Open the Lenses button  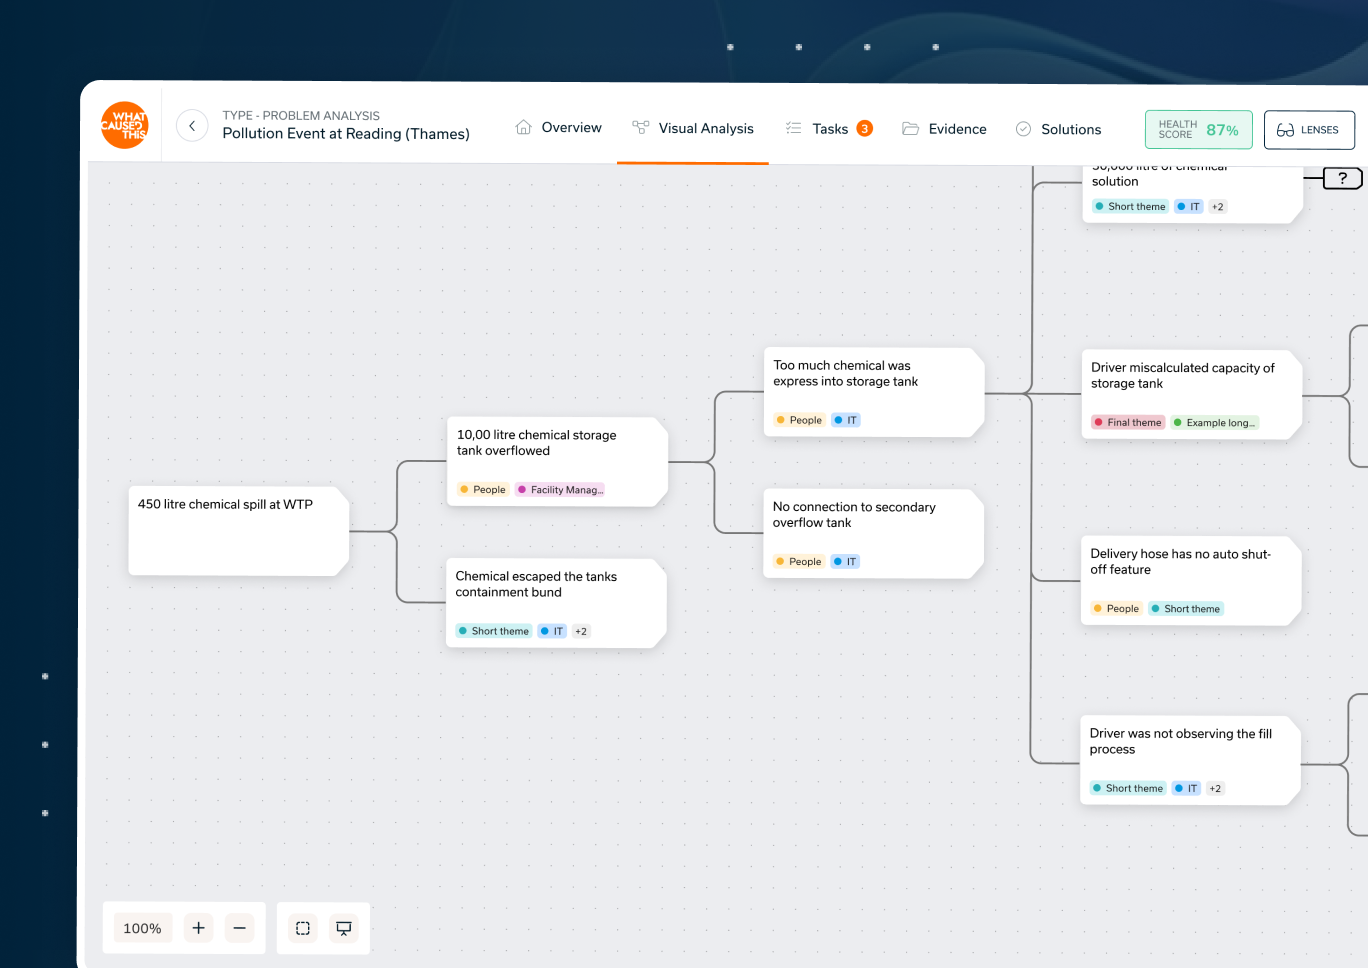coord(1308,130)
